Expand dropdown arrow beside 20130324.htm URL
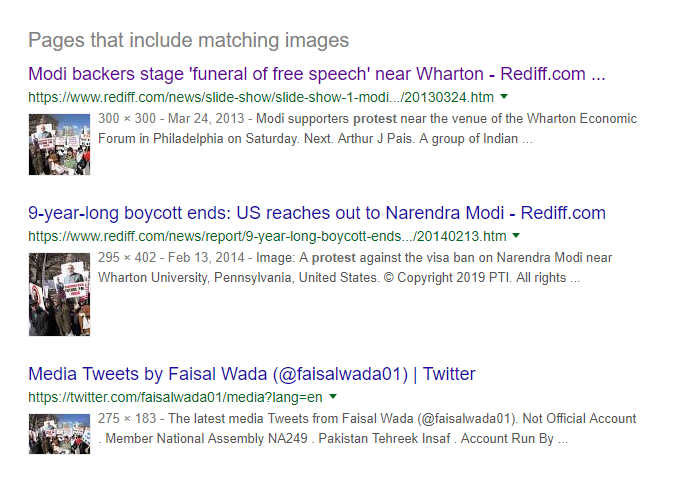Image resolution: width=674 pixels, height=485 pixels. pos(504,97)
